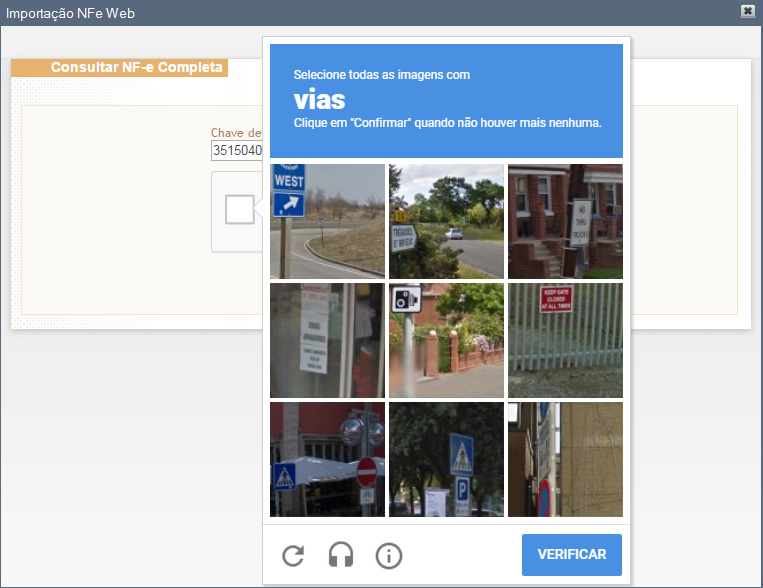Select the tile with paper notice on window

pos(327,340)
